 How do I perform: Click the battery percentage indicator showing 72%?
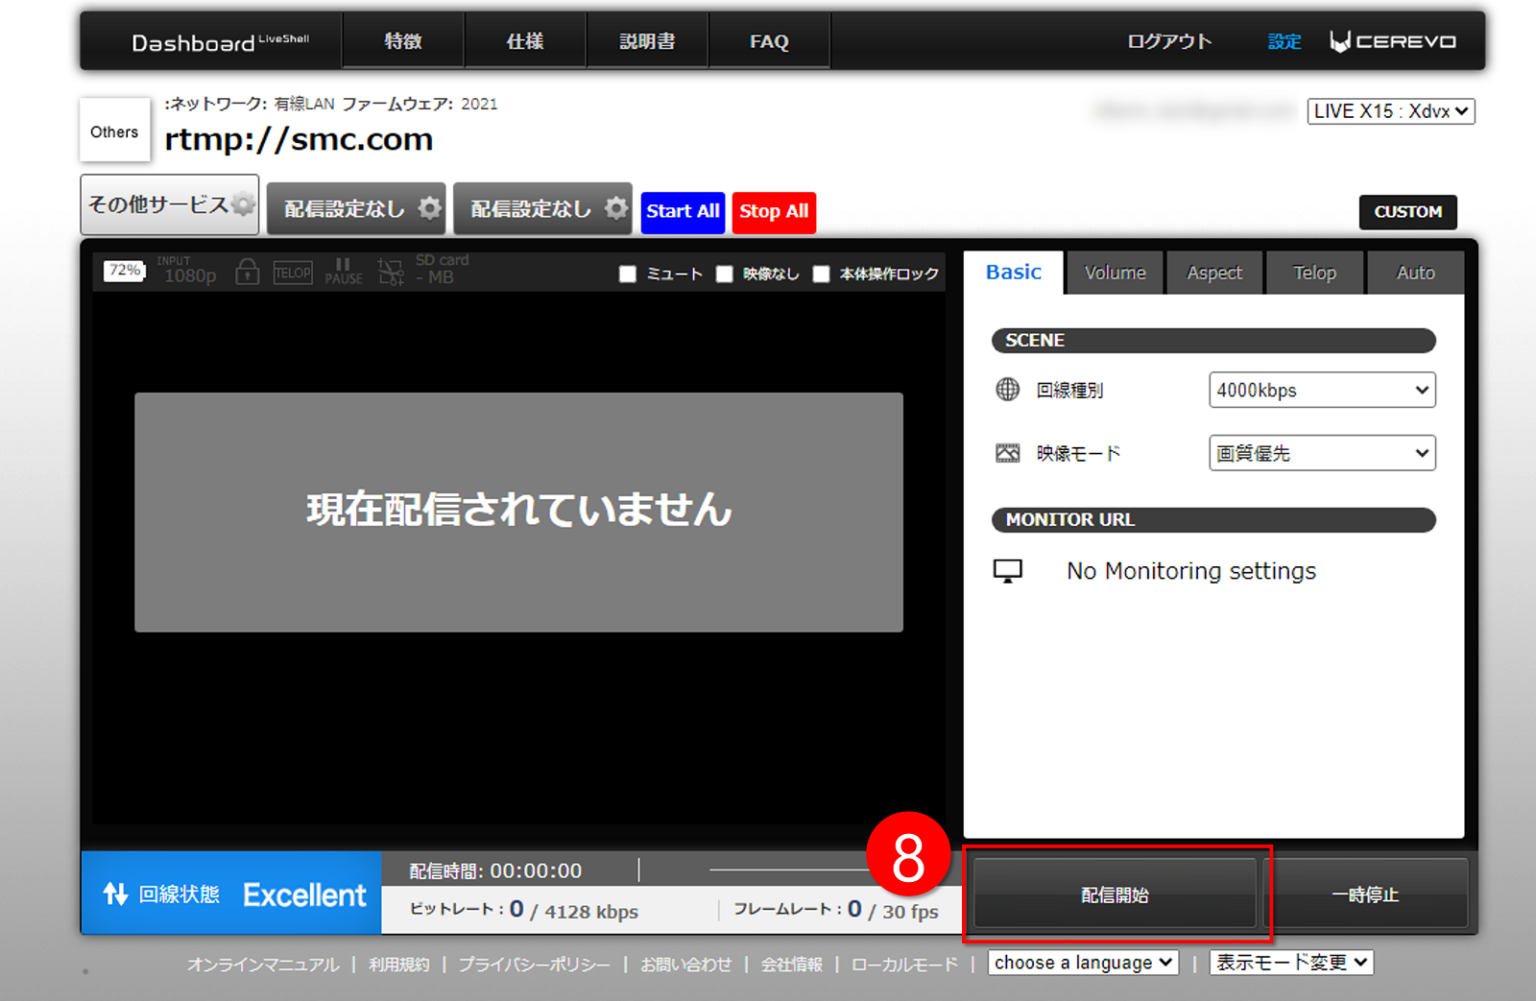(x=124, y=270)
